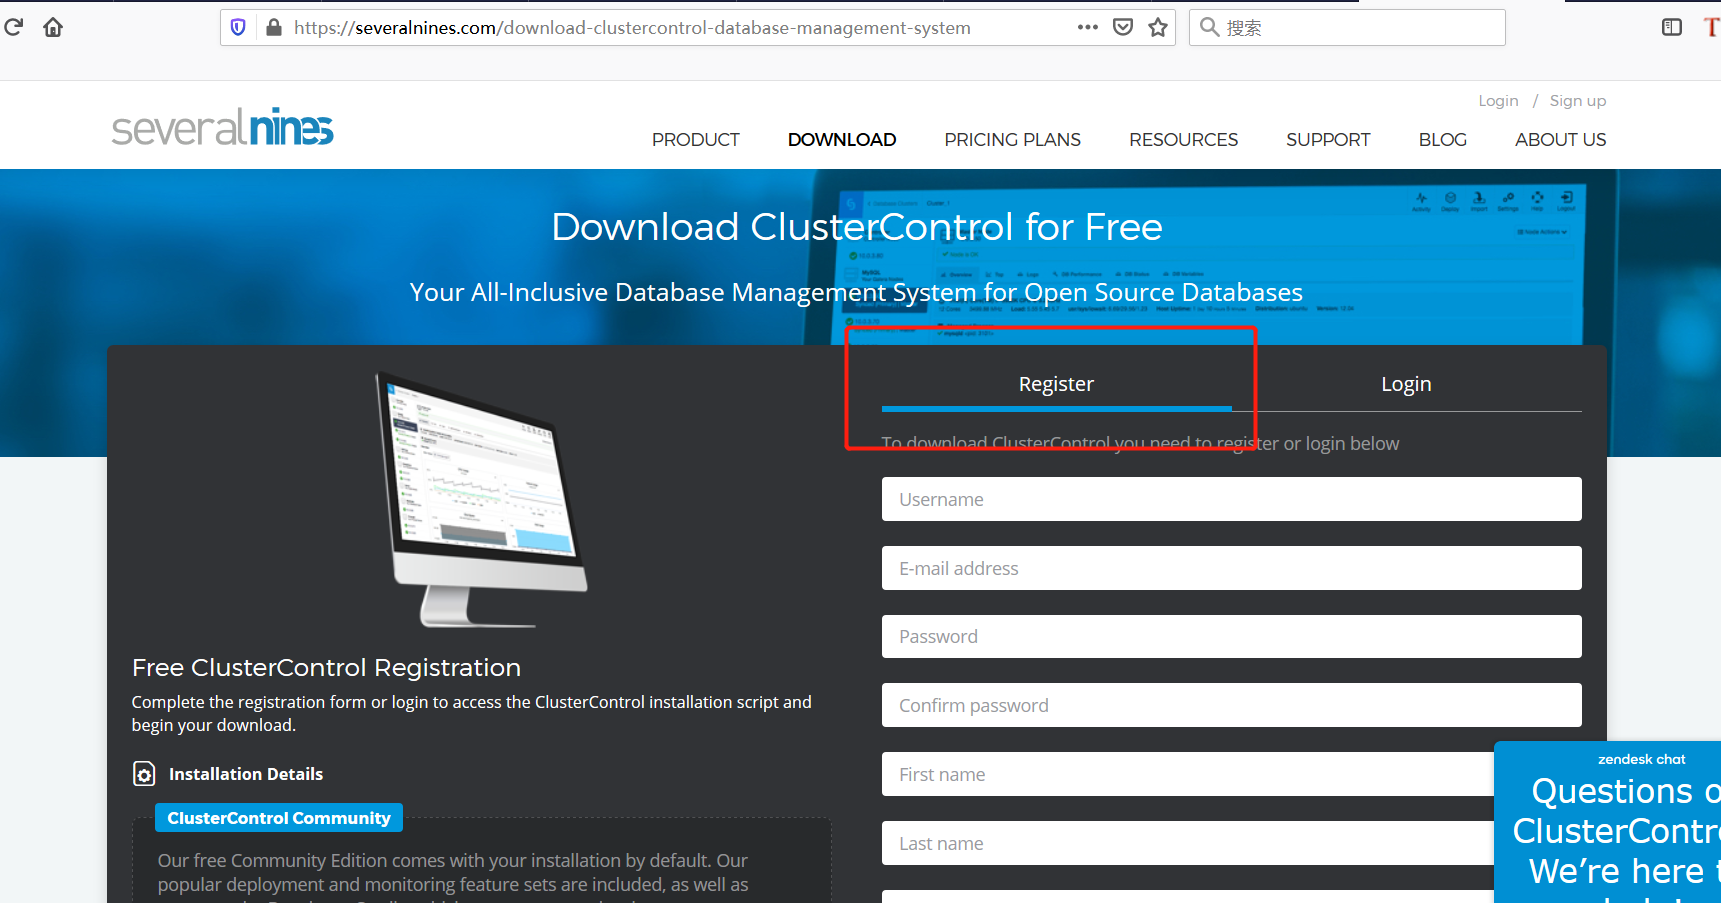Toggle the browser sidebar icon
The width and height of the screenshot is (1721, 903).
click(1672, 27)
